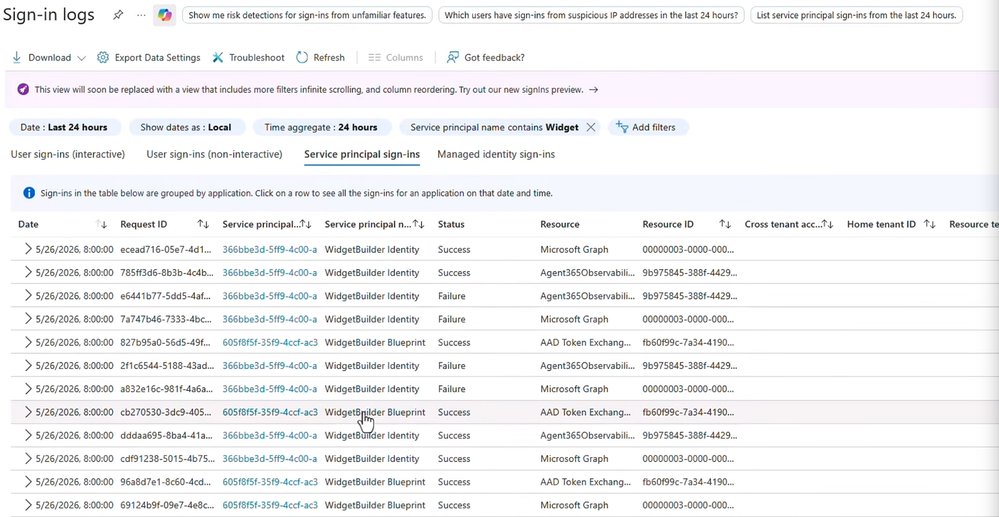Expand the row with request 827b95a0
This screenshot has height=517, width=999.
point(28,342)
